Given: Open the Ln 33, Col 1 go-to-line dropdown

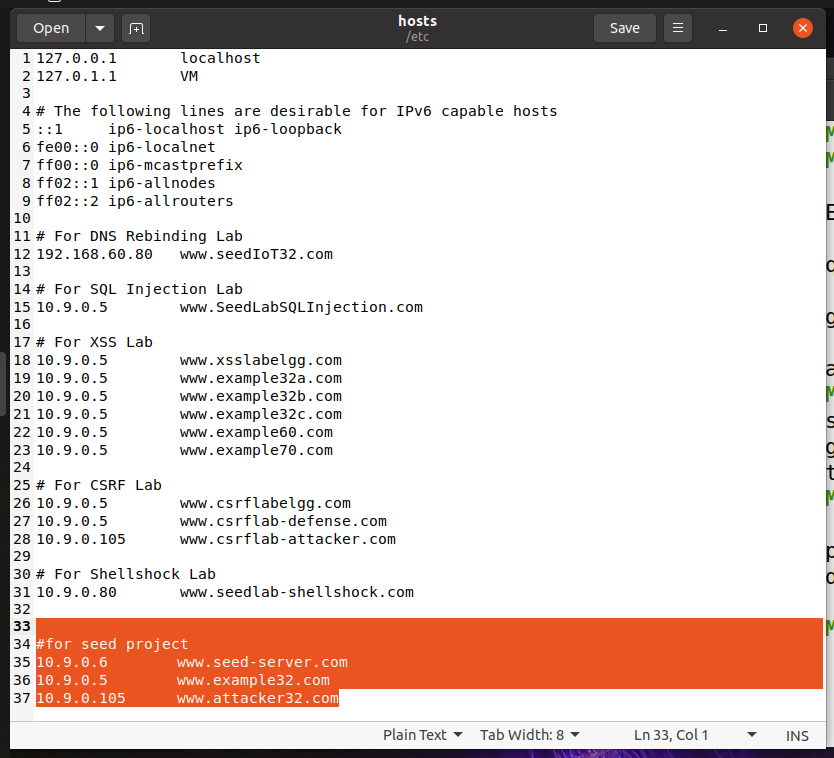Looking at the screenshot, I should coord(672,735).
